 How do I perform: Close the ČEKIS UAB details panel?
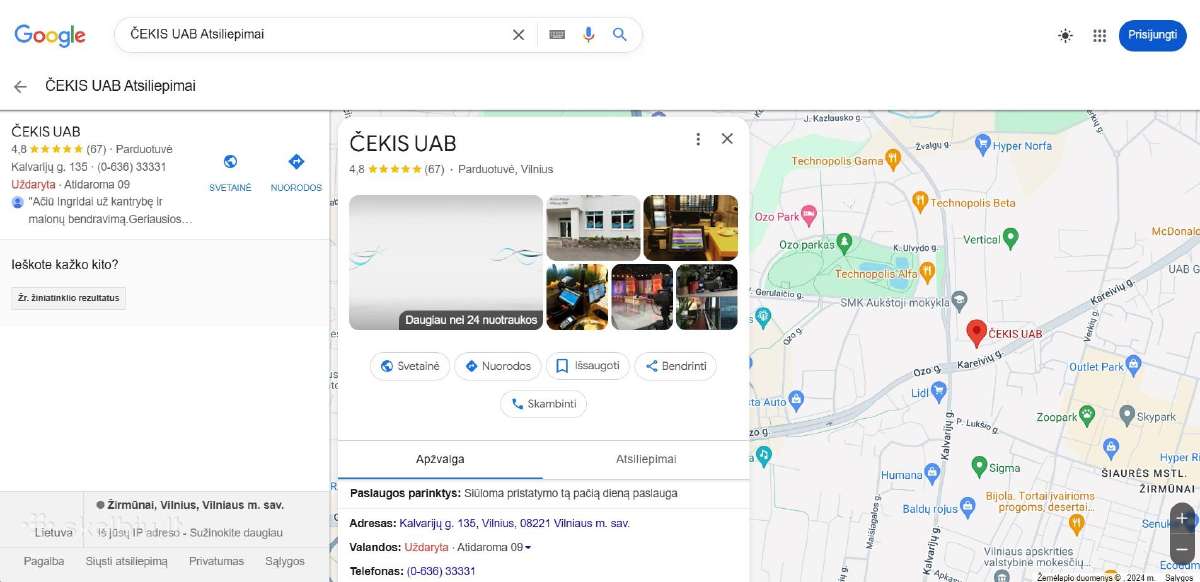pyautogui.click(x=727, y=139)
